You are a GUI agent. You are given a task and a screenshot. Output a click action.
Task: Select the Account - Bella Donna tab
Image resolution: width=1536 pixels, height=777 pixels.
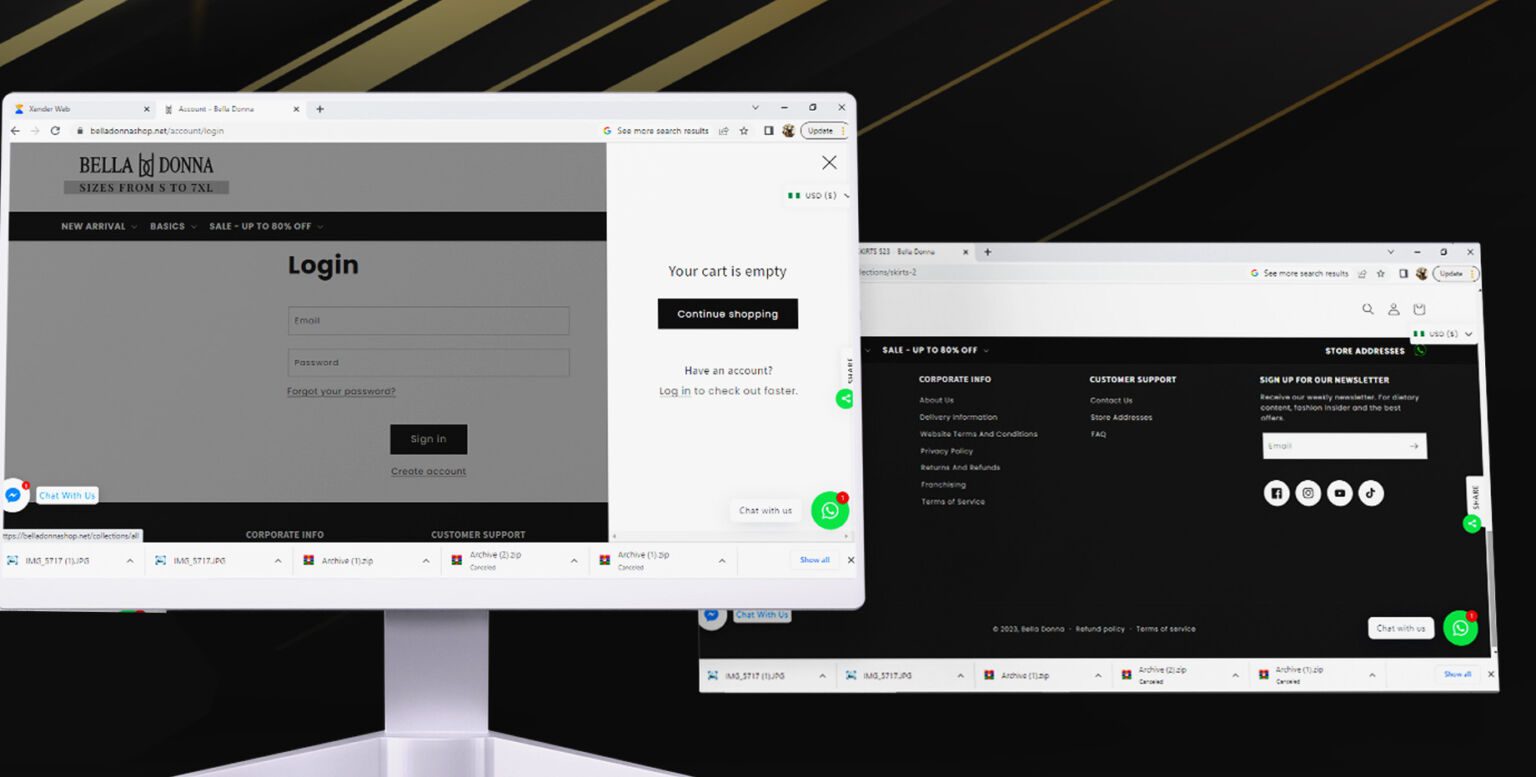tap(230, 109)
